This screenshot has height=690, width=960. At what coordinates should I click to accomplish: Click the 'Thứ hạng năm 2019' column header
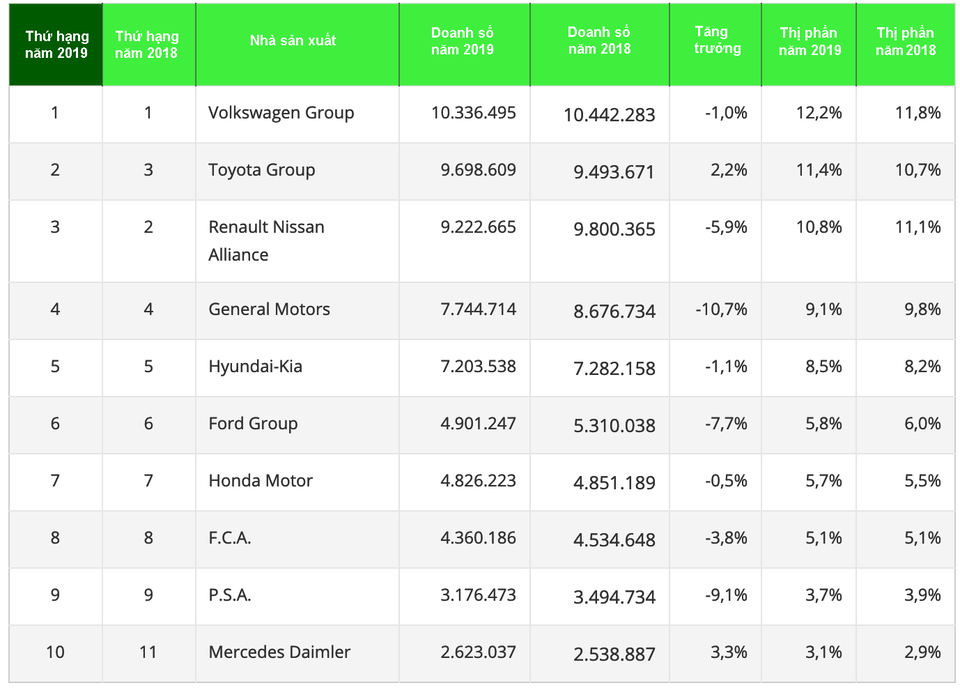pyautogui.click(x=56, y=45)
